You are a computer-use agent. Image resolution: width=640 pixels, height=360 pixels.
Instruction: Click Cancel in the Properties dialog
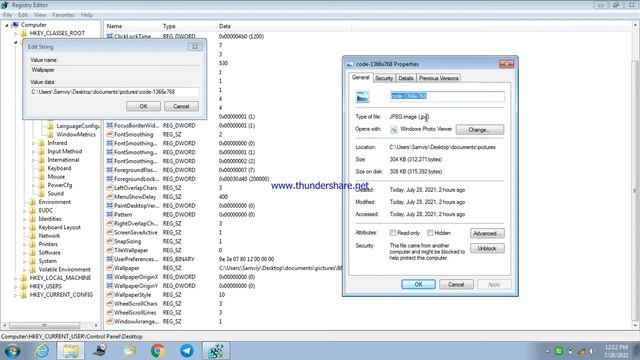pos(456,284)
